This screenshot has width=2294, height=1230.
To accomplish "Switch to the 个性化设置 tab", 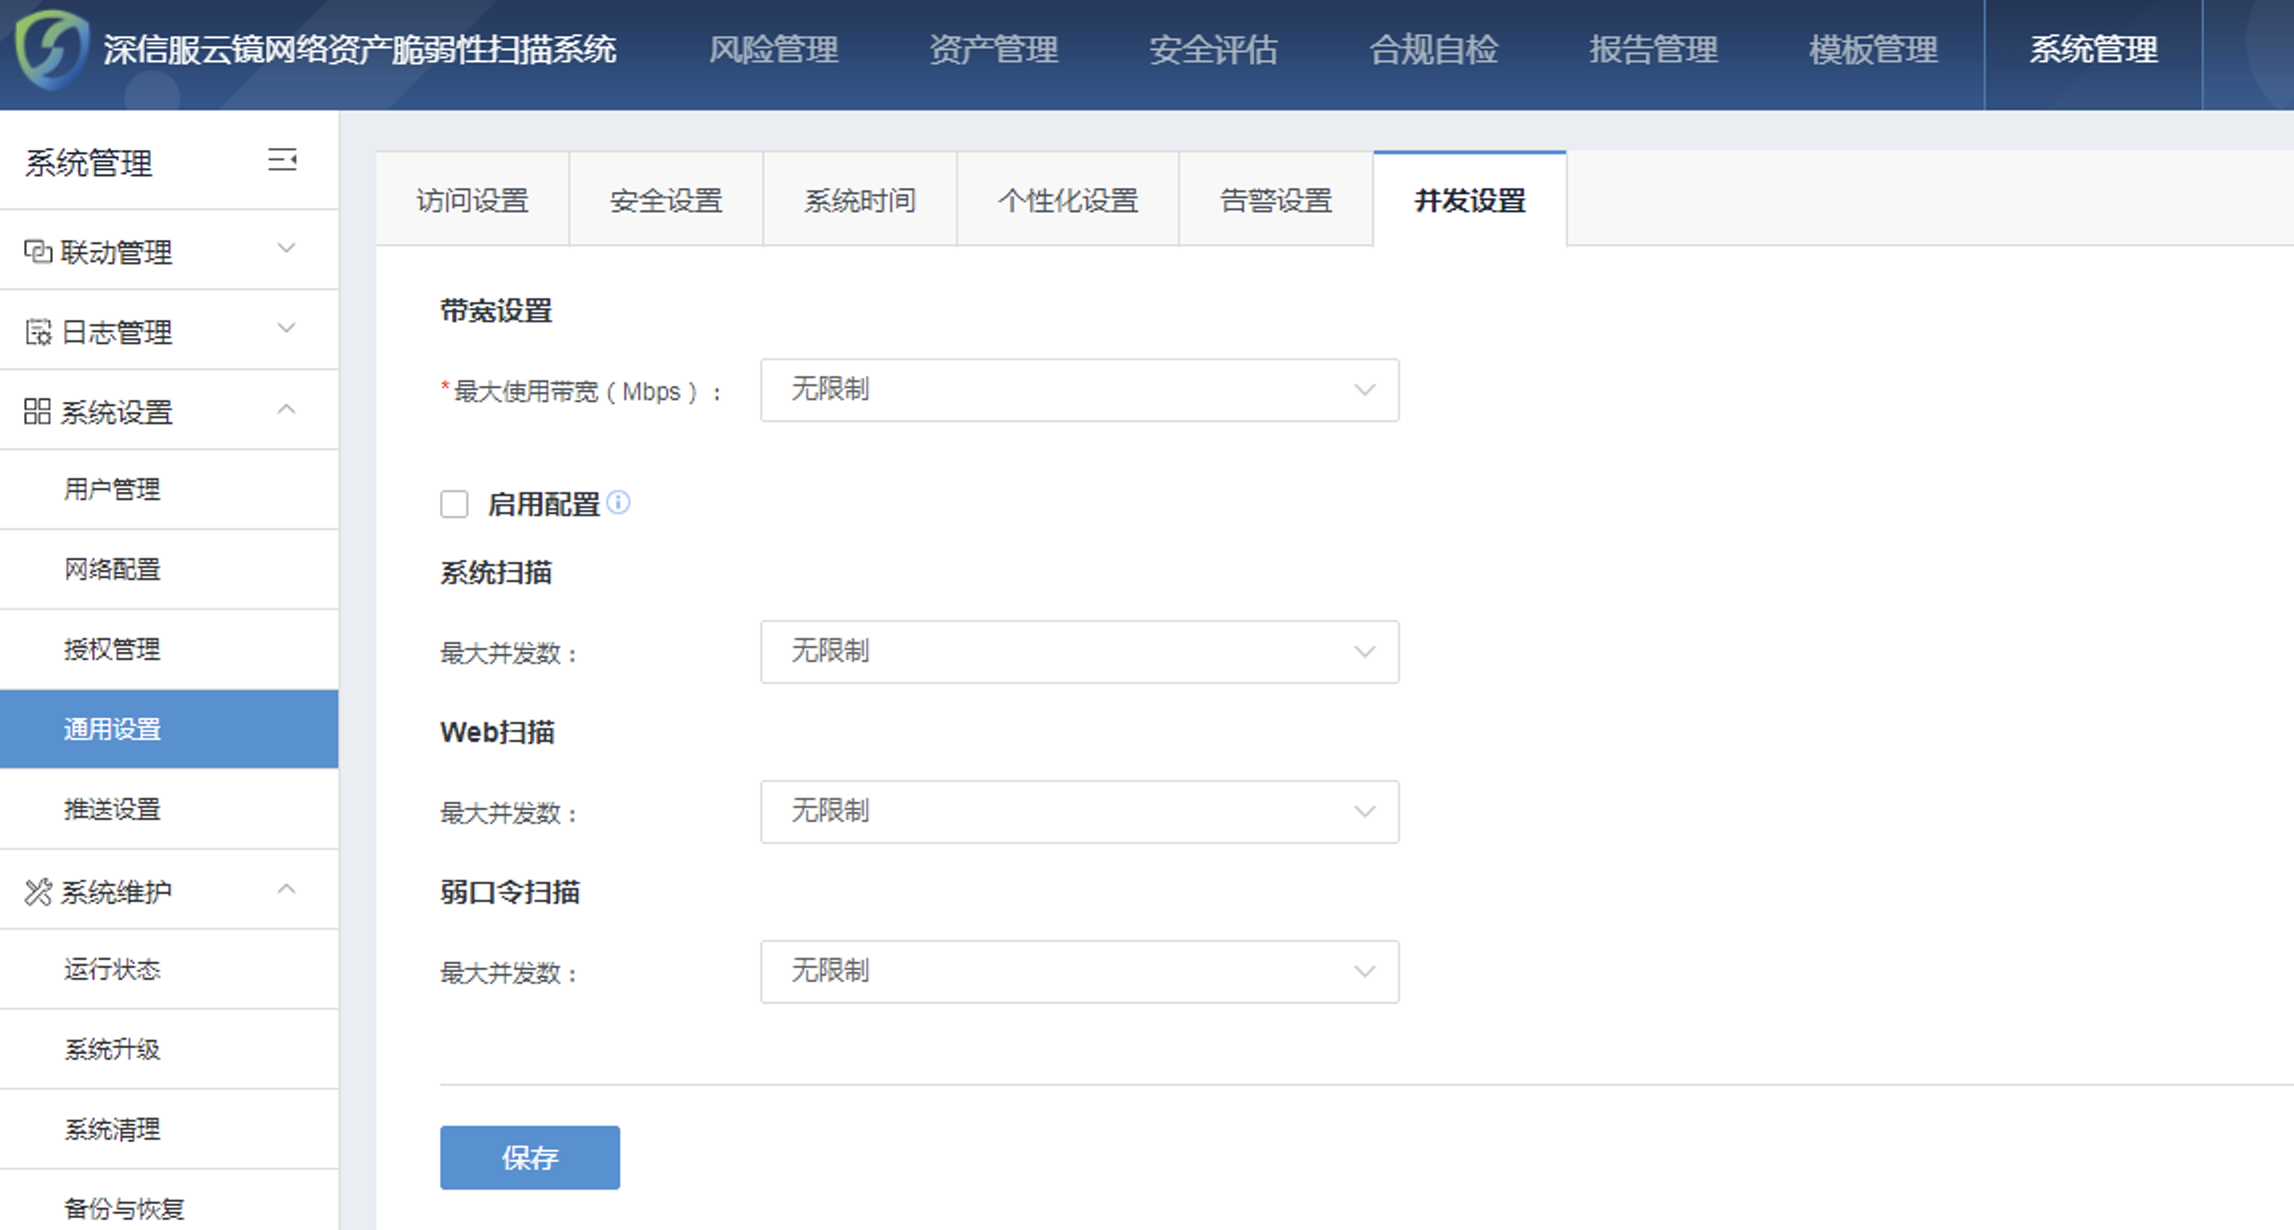I will pyautogui.click(x=1068, y=200).
